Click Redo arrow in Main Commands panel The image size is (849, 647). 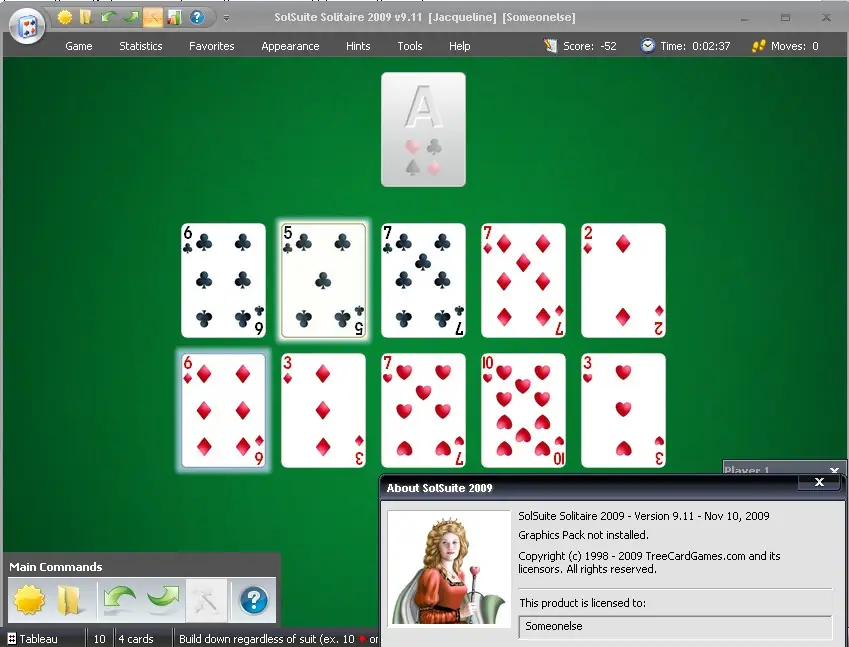tap(163, 600)
